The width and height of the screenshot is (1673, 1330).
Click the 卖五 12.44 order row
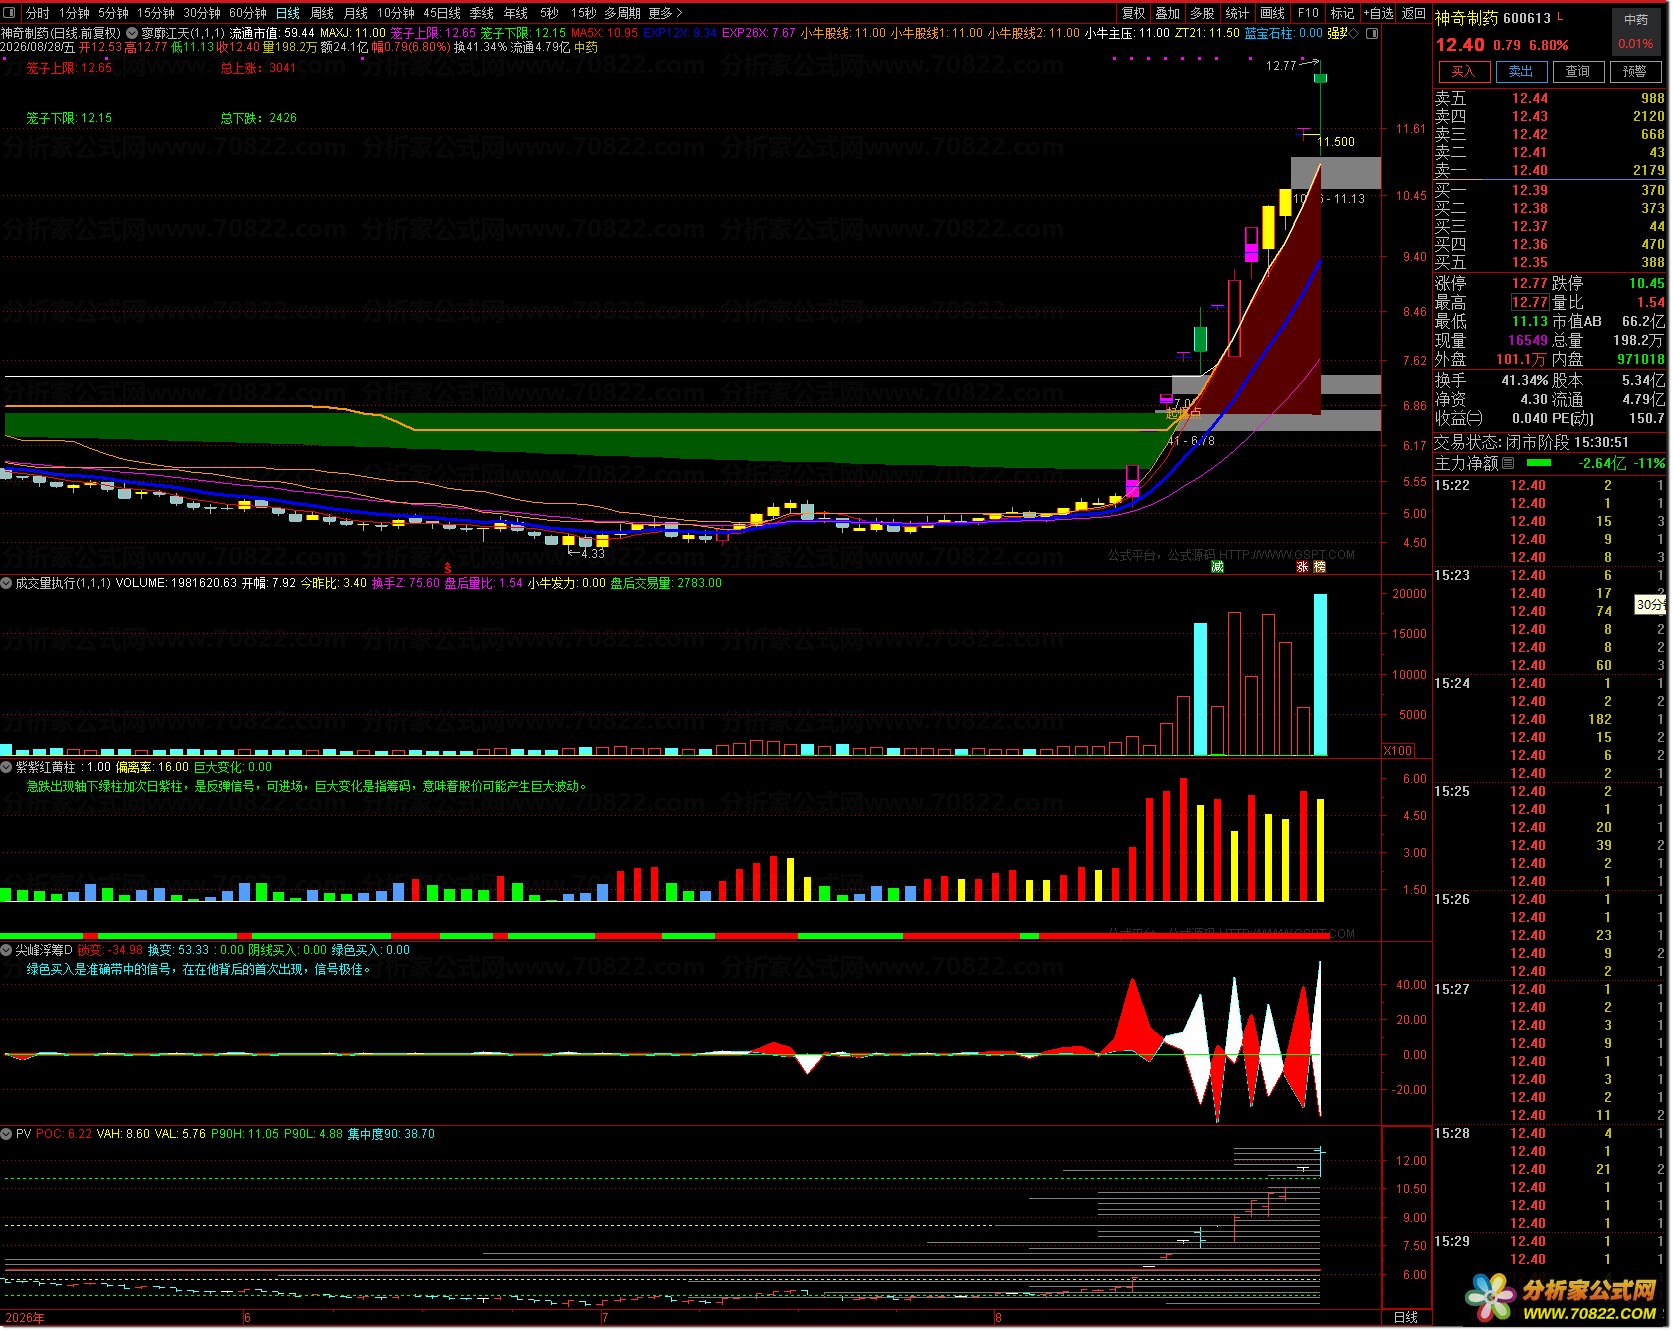(x=1550, y=98)
